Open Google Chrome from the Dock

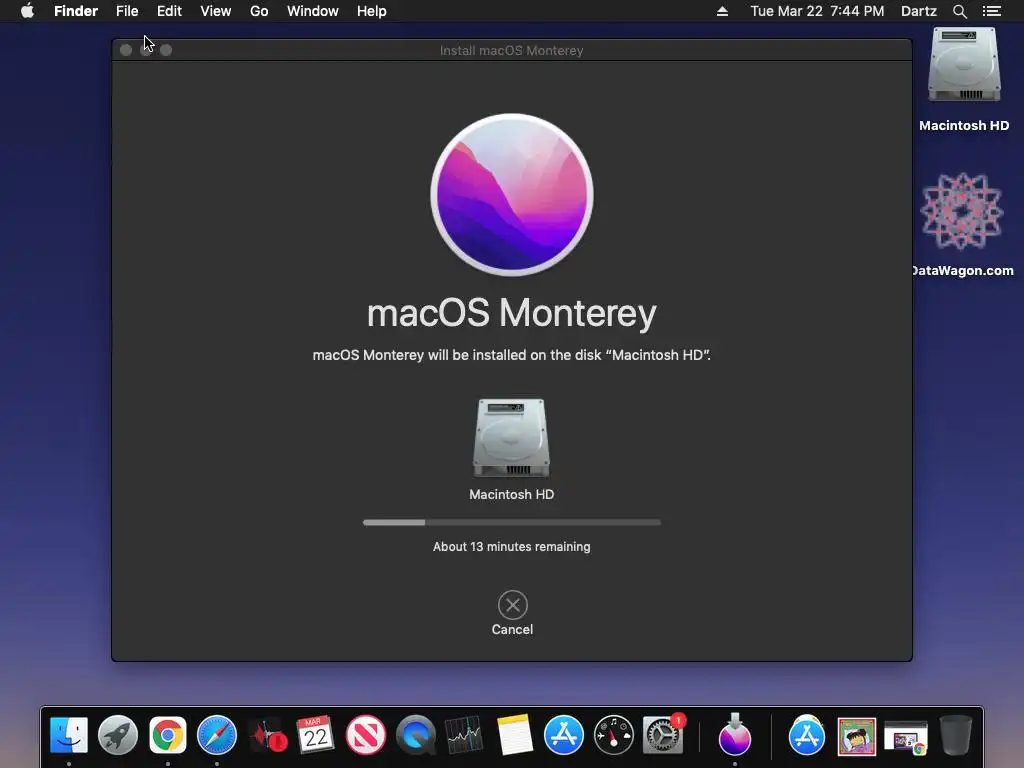coord(168,735)
